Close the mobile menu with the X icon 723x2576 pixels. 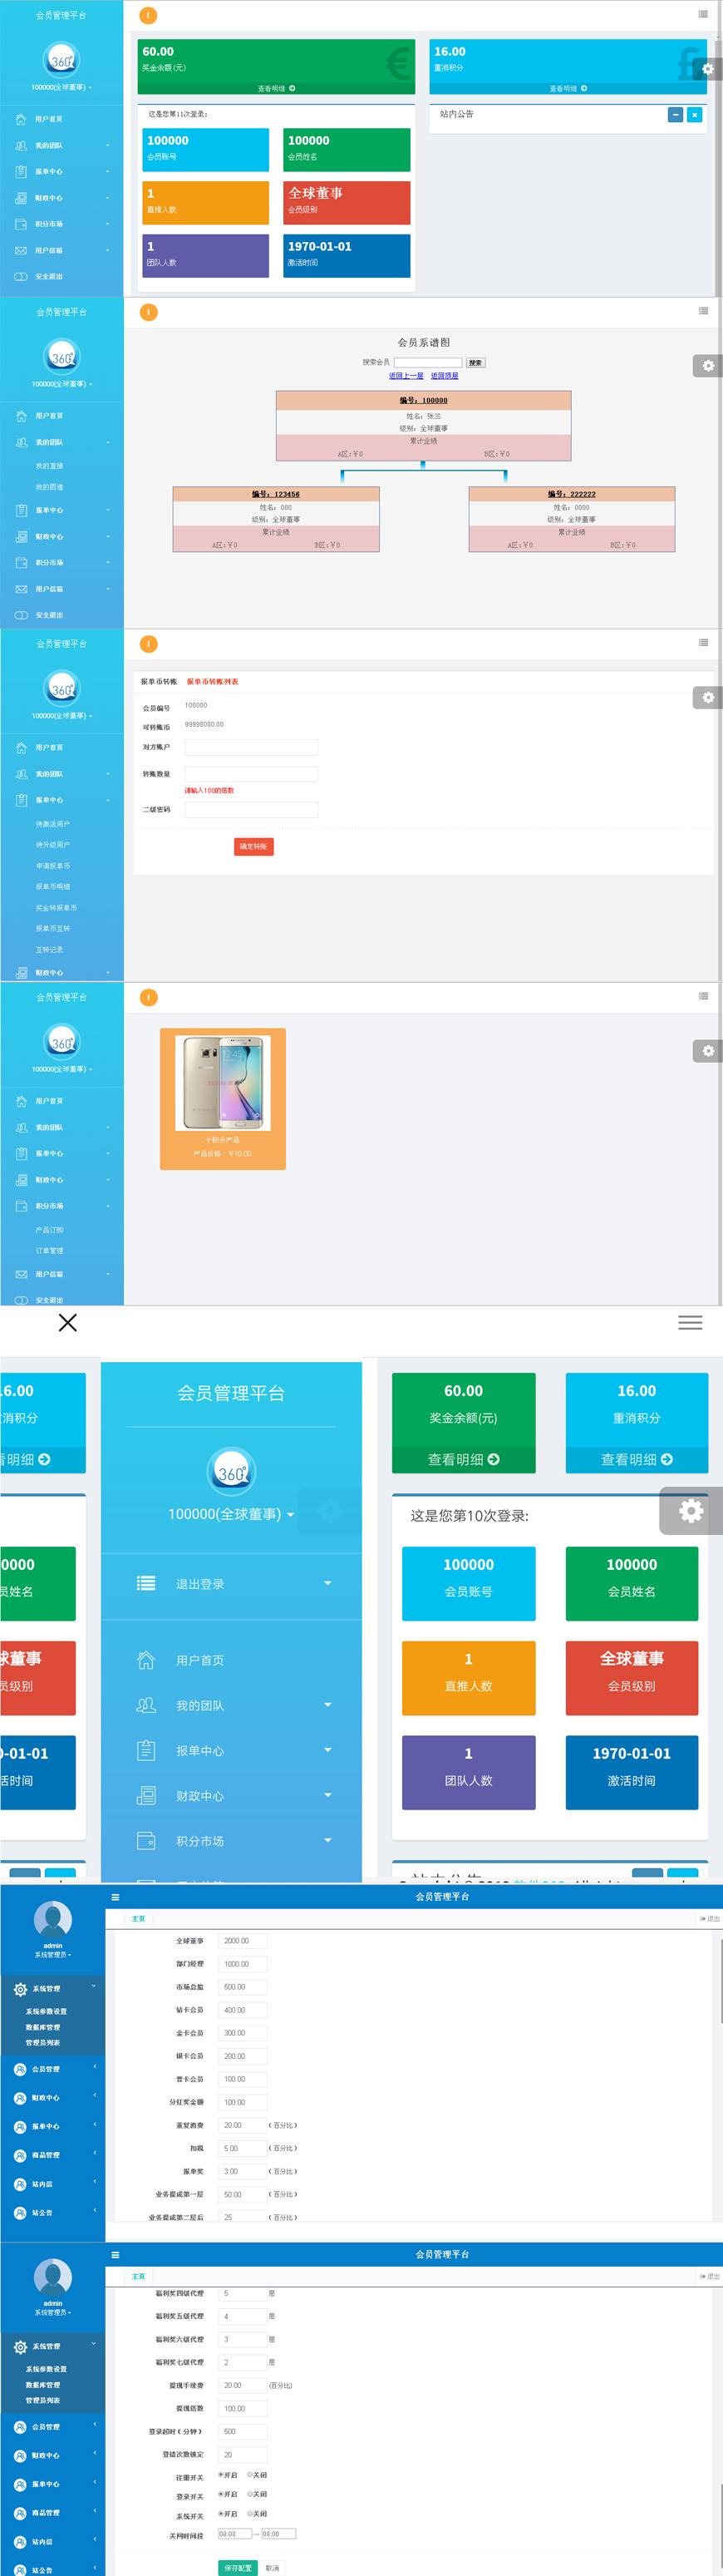coord(67,1322)
